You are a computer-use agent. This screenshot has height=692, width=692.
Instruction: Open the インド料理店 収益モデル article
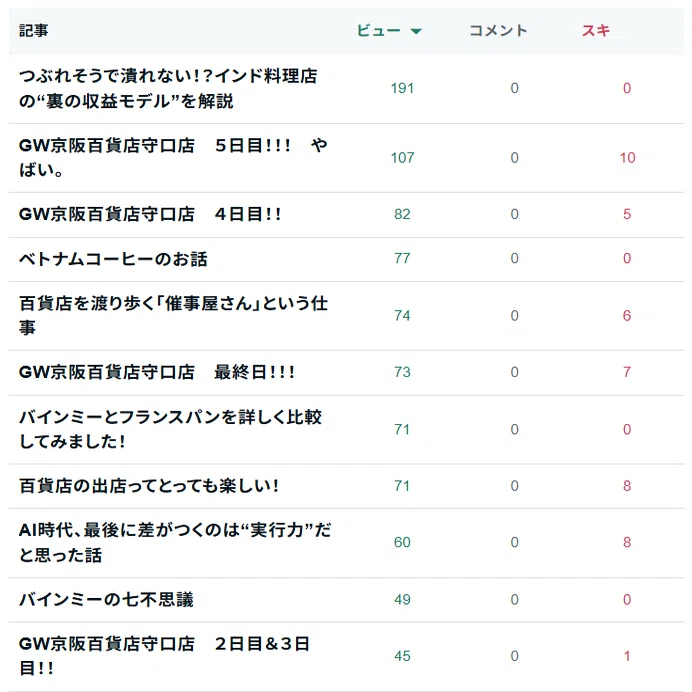(x=168, y=88)
